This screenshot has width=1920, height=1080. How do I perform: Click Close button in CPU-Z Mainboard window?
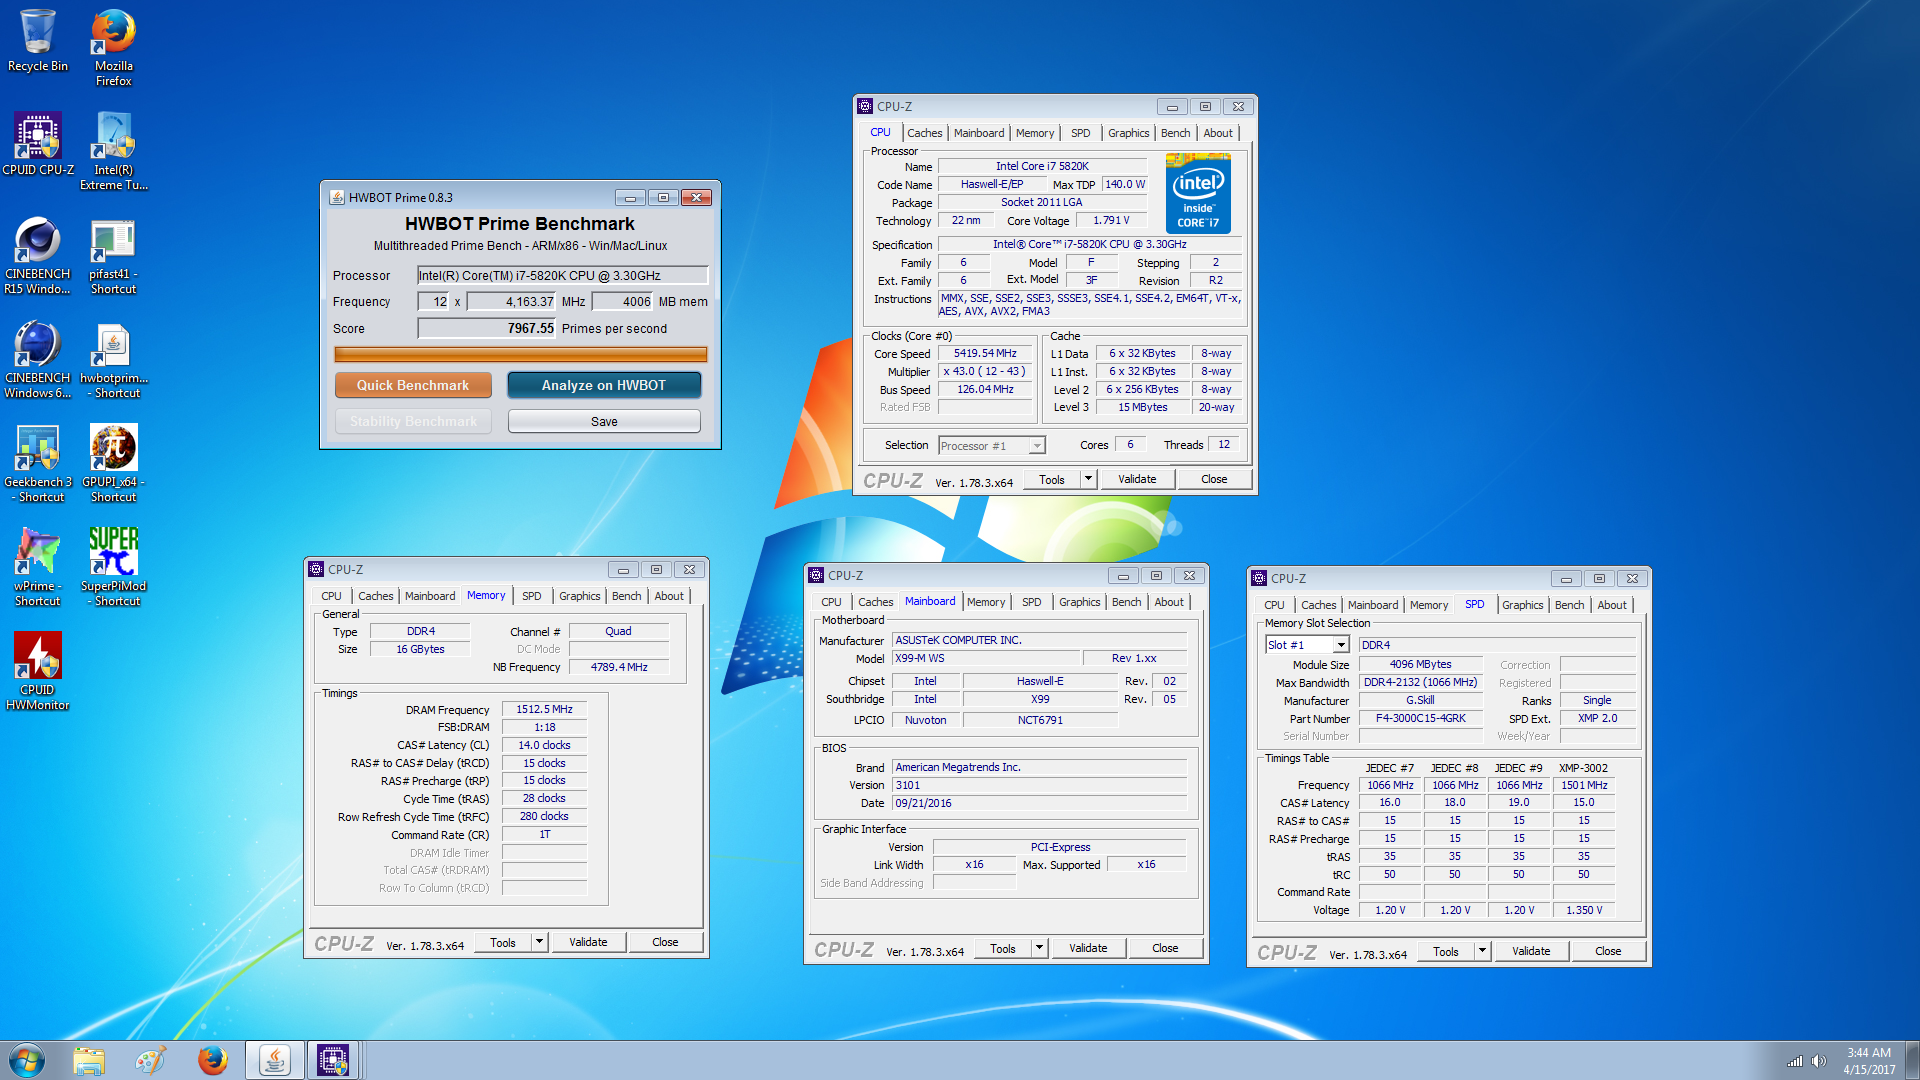pos(1165,948)
